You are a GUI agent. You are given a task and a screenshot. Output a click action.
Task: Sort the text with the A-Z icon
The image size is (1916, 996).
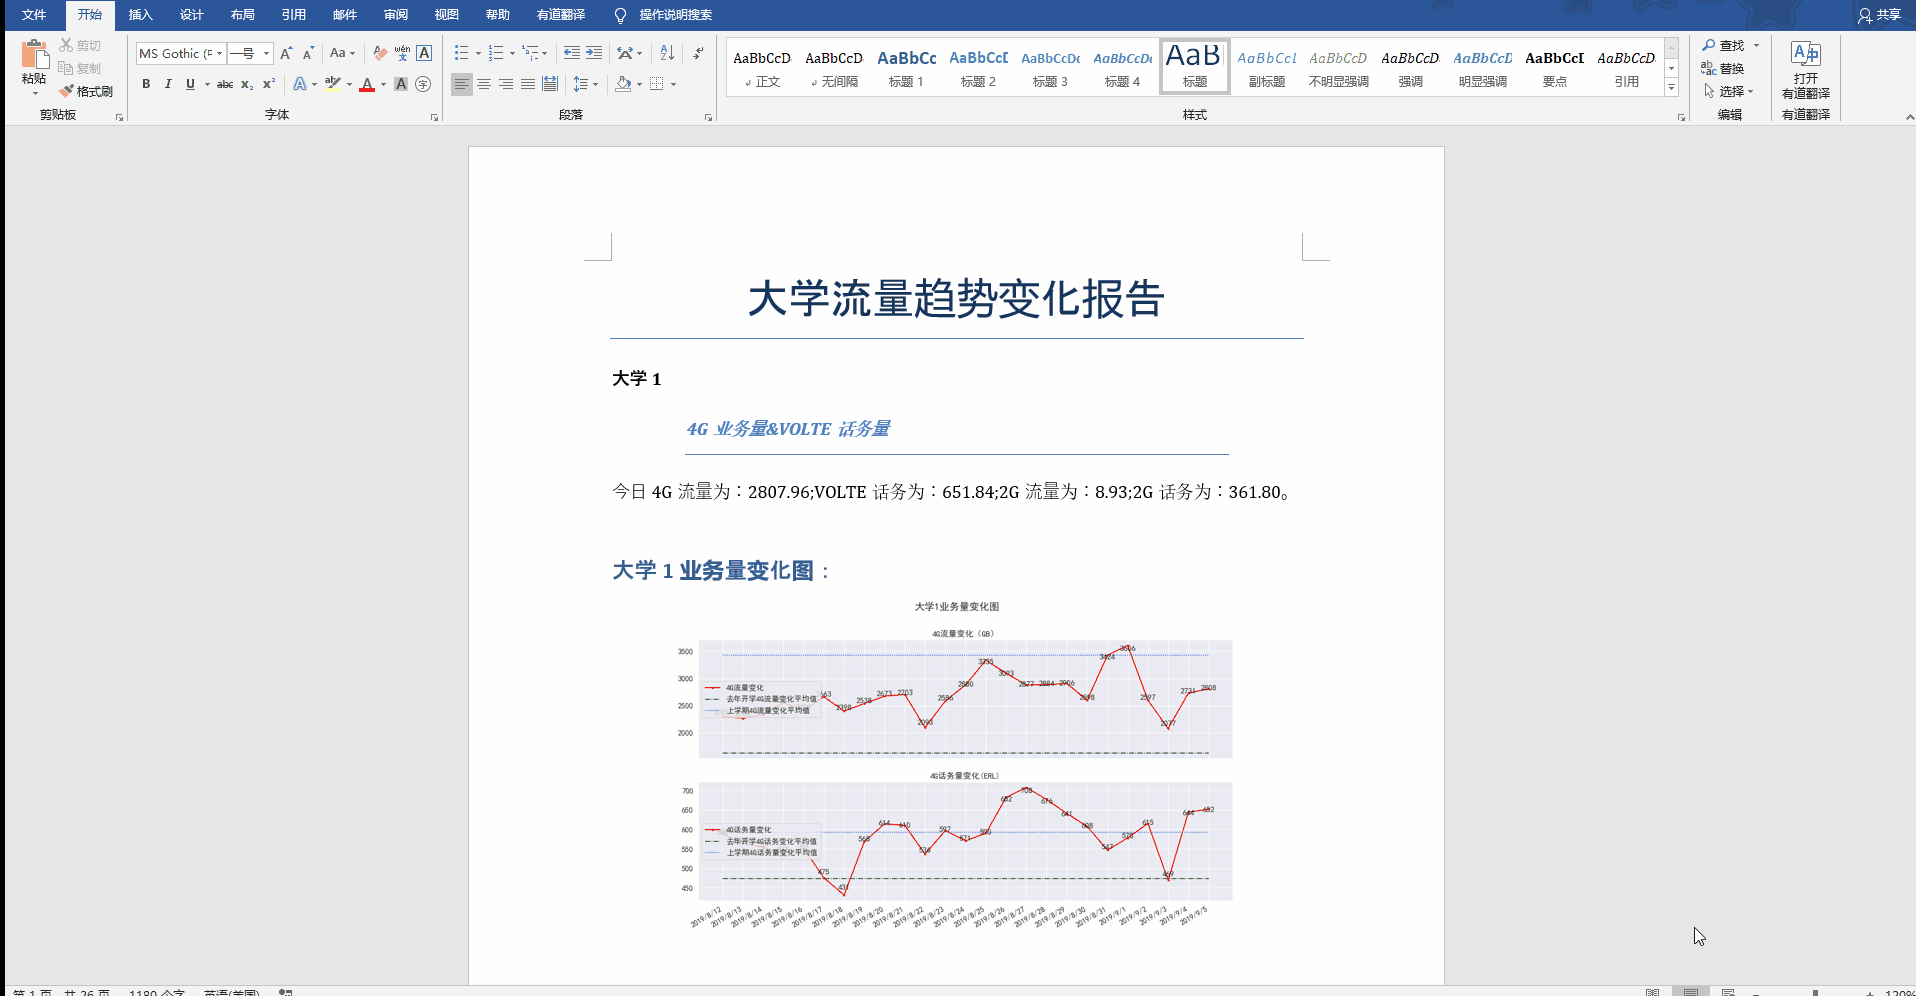(x=666, y=52)
